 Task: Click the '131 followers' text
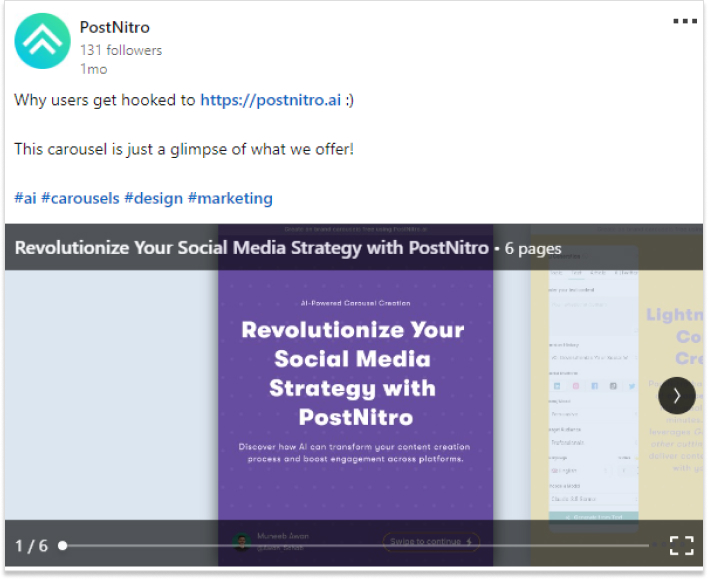(x=121, y=50)
